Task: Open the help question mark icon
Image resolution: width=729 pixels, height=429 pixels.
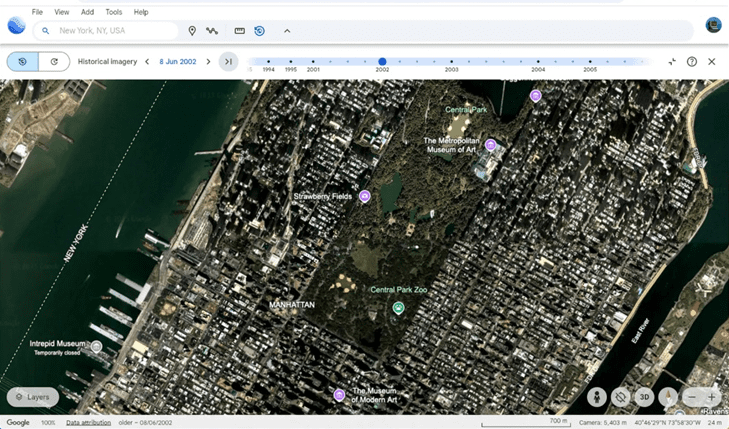Action: [x=692, y=62]
